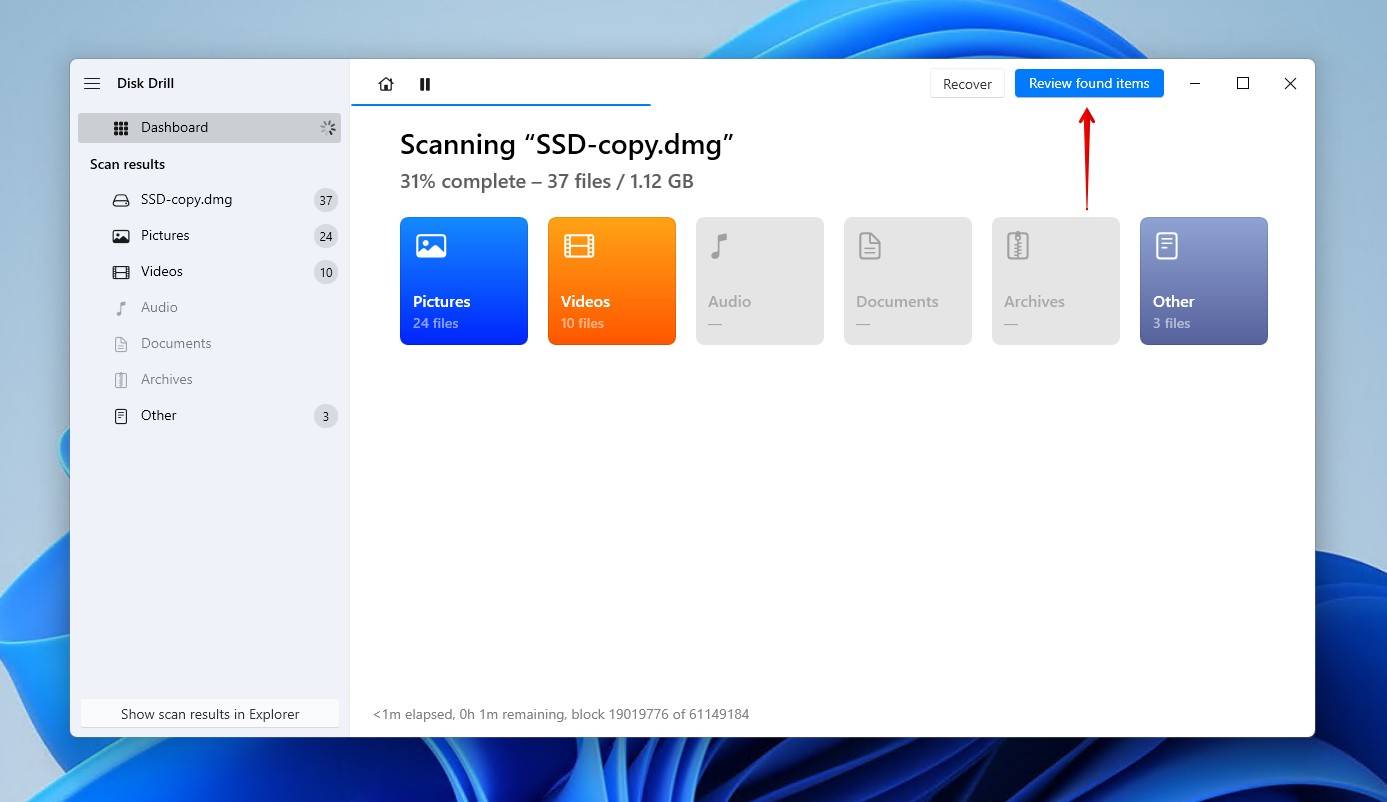The height and width of the screenshot is (802, 1387).
Task: Click the Archives icon in the sidebar
Action: coord(121,380)
